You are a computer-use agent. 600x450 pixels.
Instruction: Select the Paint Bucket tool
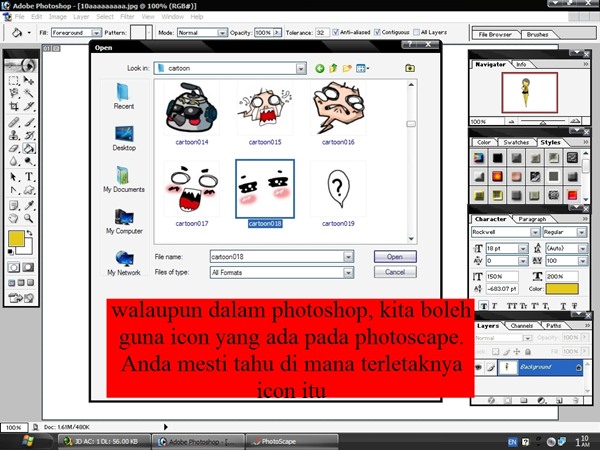point(29,148)
